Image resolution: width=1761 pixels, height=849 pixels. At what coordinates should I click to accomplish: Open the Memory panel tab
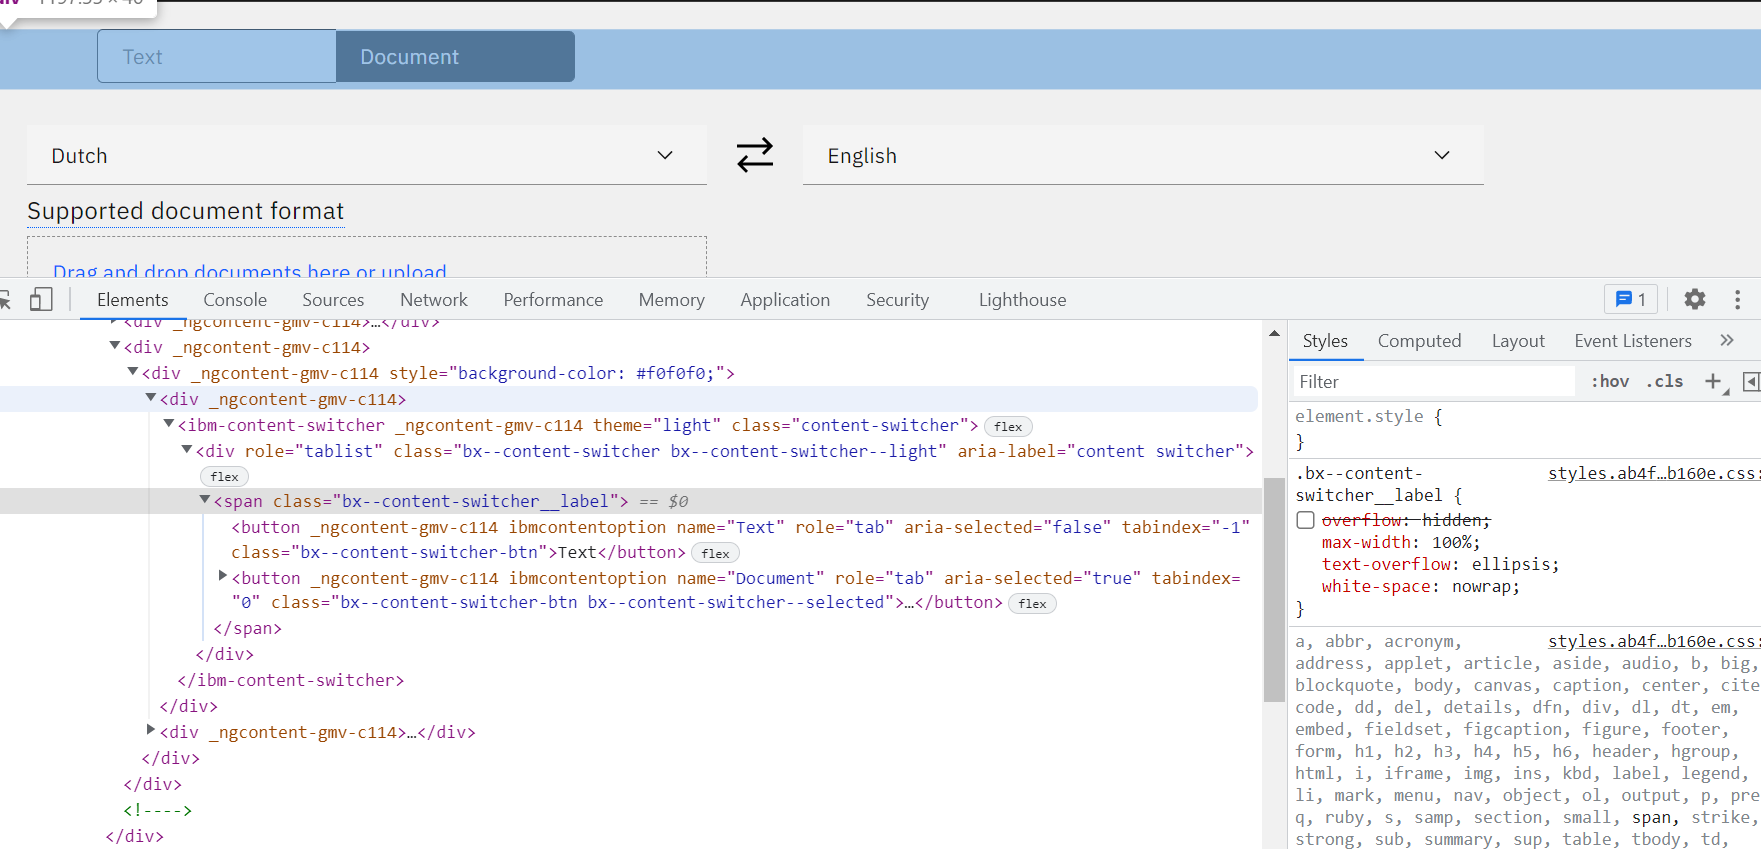pos(672,300)
